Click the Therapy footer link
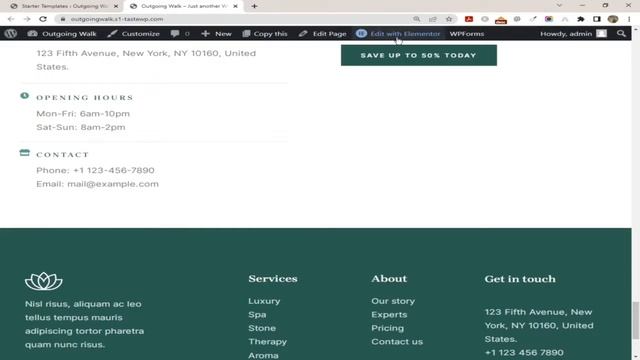The width and height of the screenshot is (640, 360). (267, 342)
